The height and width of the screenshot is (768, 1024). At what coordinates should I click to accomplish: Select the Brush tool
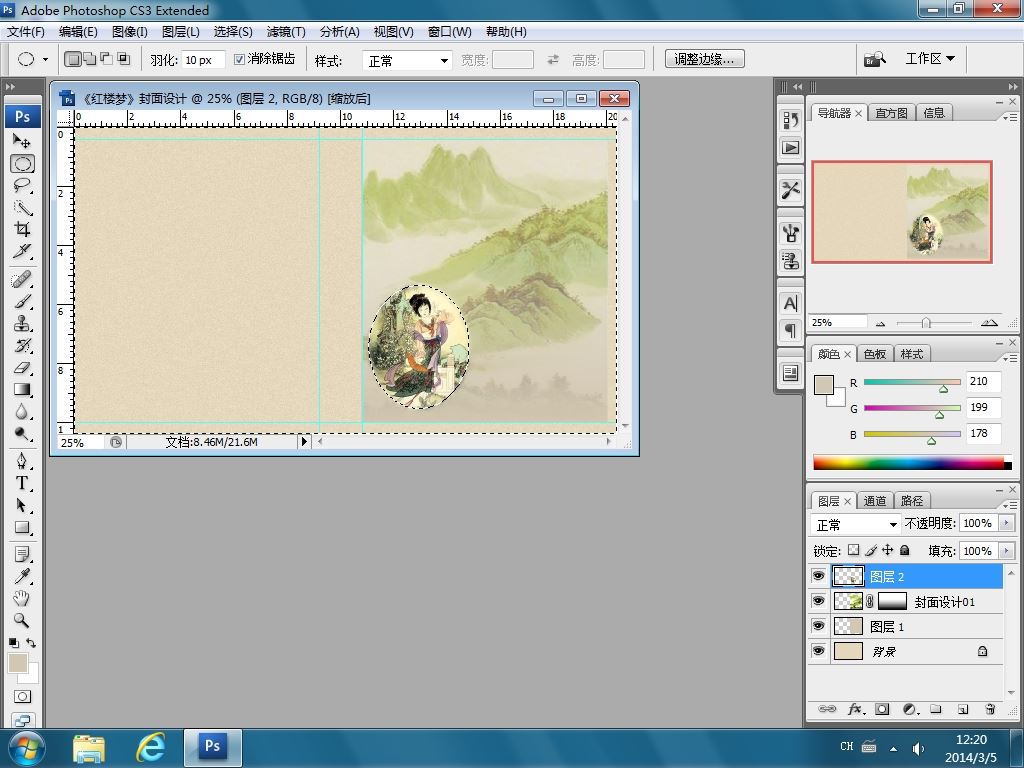[x=22, y=302]
